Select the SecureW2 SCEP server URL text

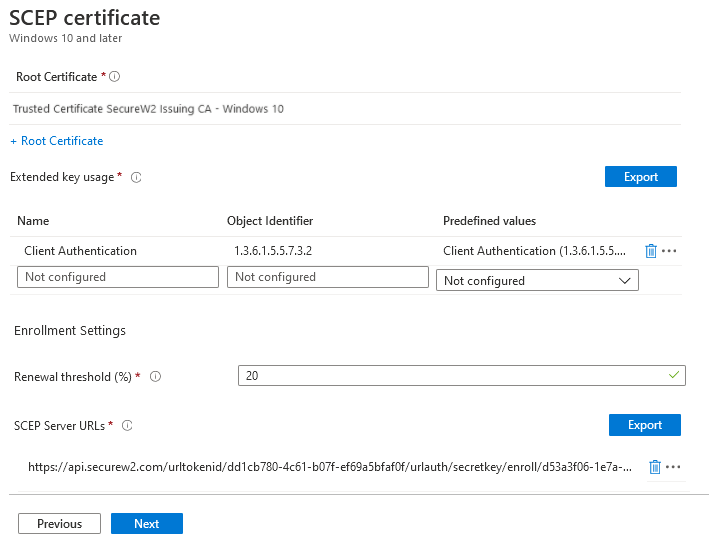pos(330,467)
